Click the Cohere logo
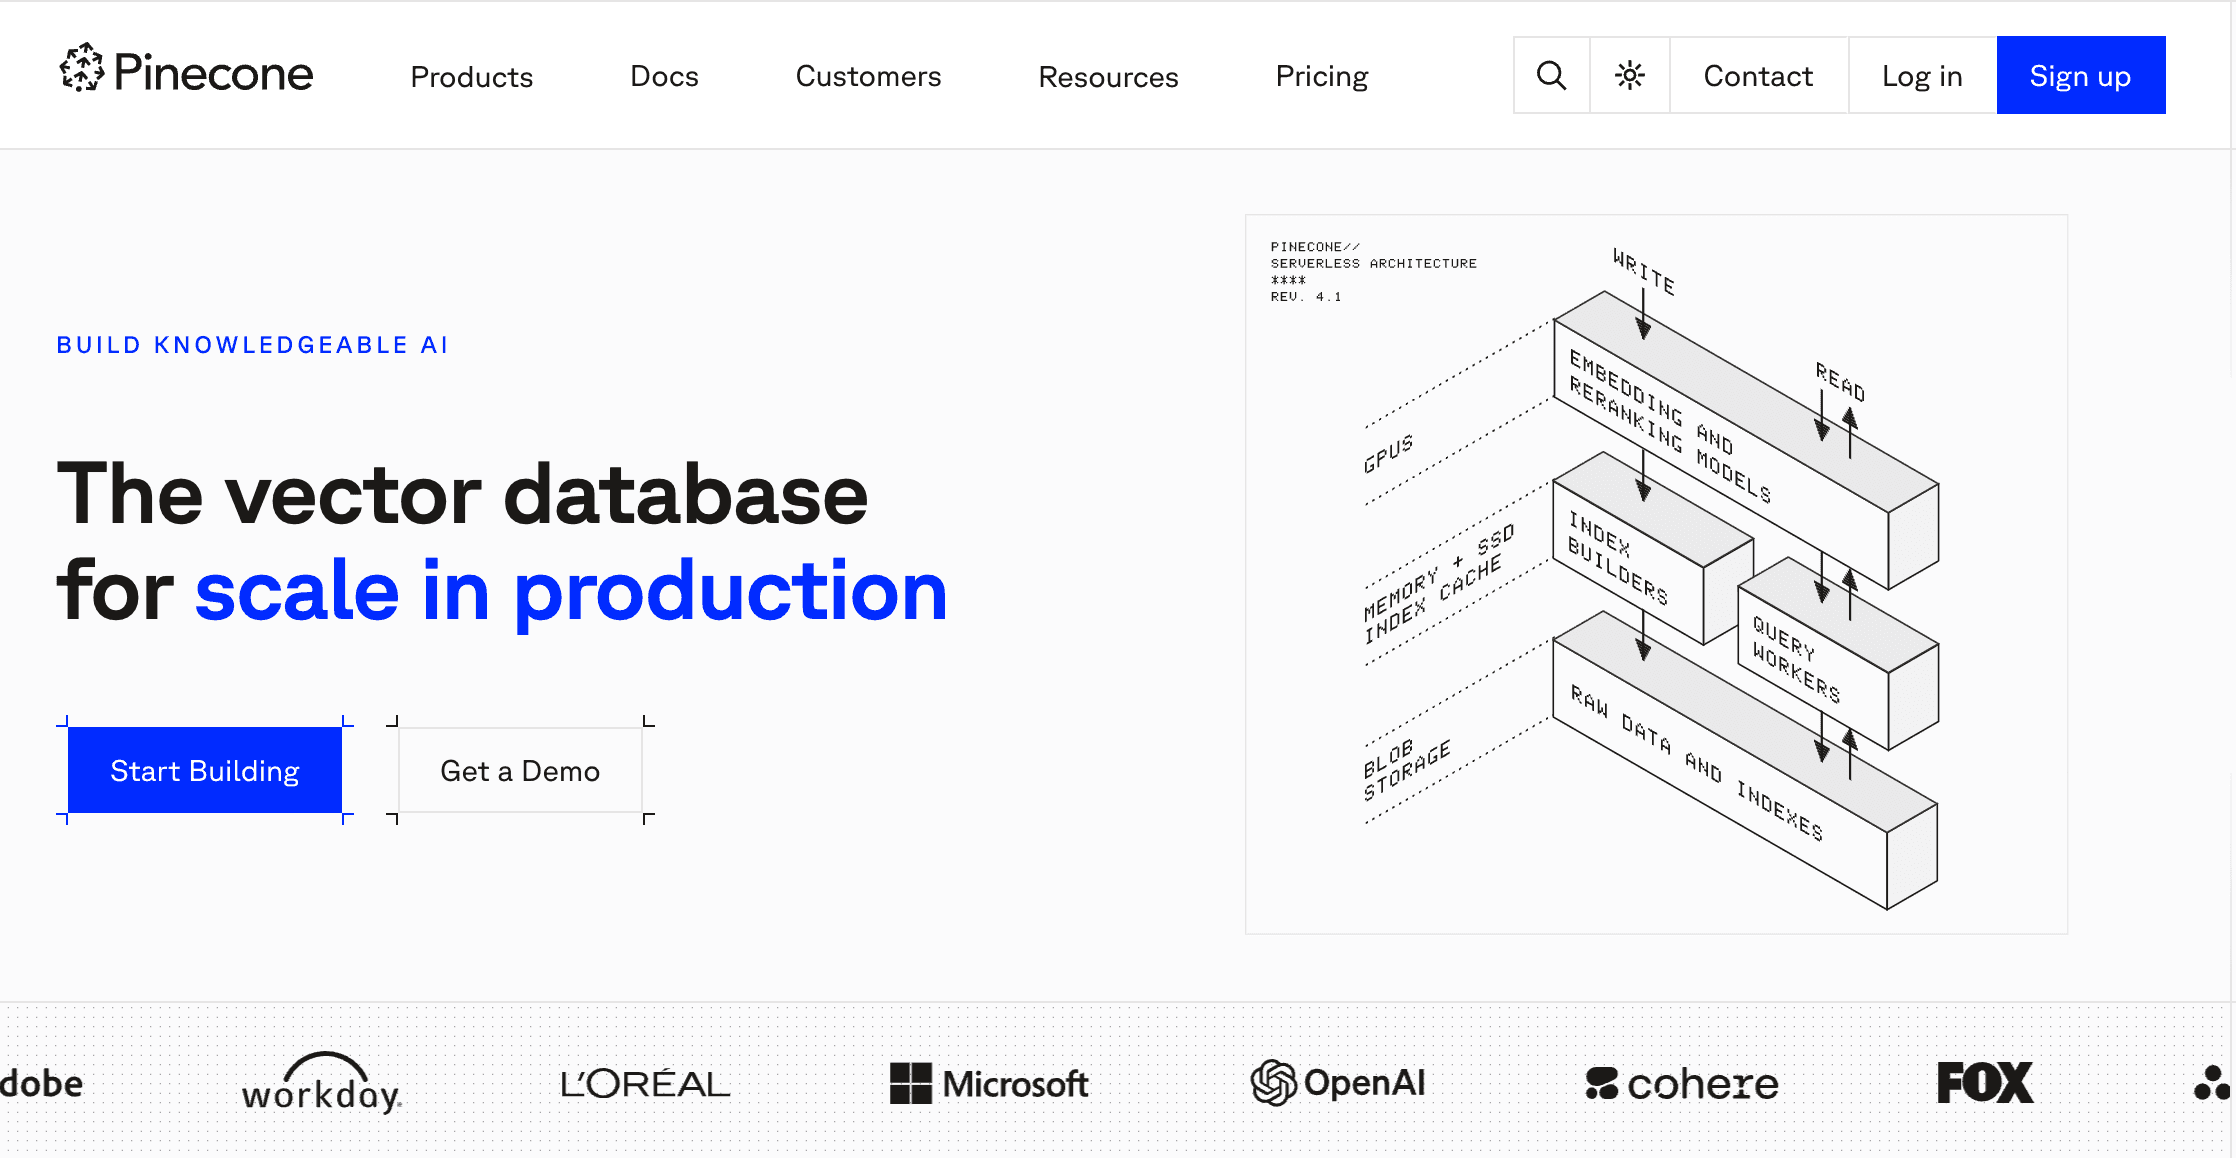Viewport: 2236px width, 1158px height. click(1681, 1083)
